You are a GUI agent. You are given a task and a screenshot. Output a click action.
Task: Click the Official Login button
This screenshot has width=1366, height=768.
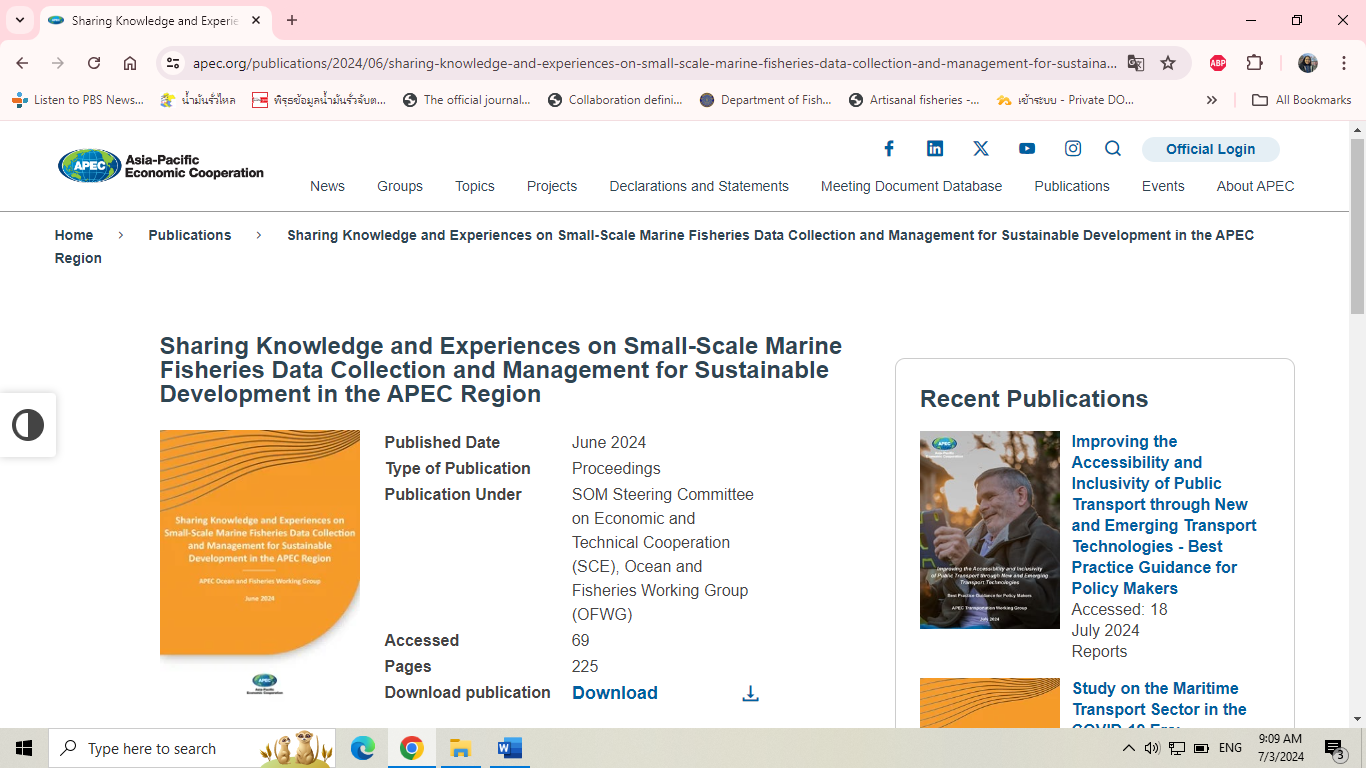tap(1210, 149)
